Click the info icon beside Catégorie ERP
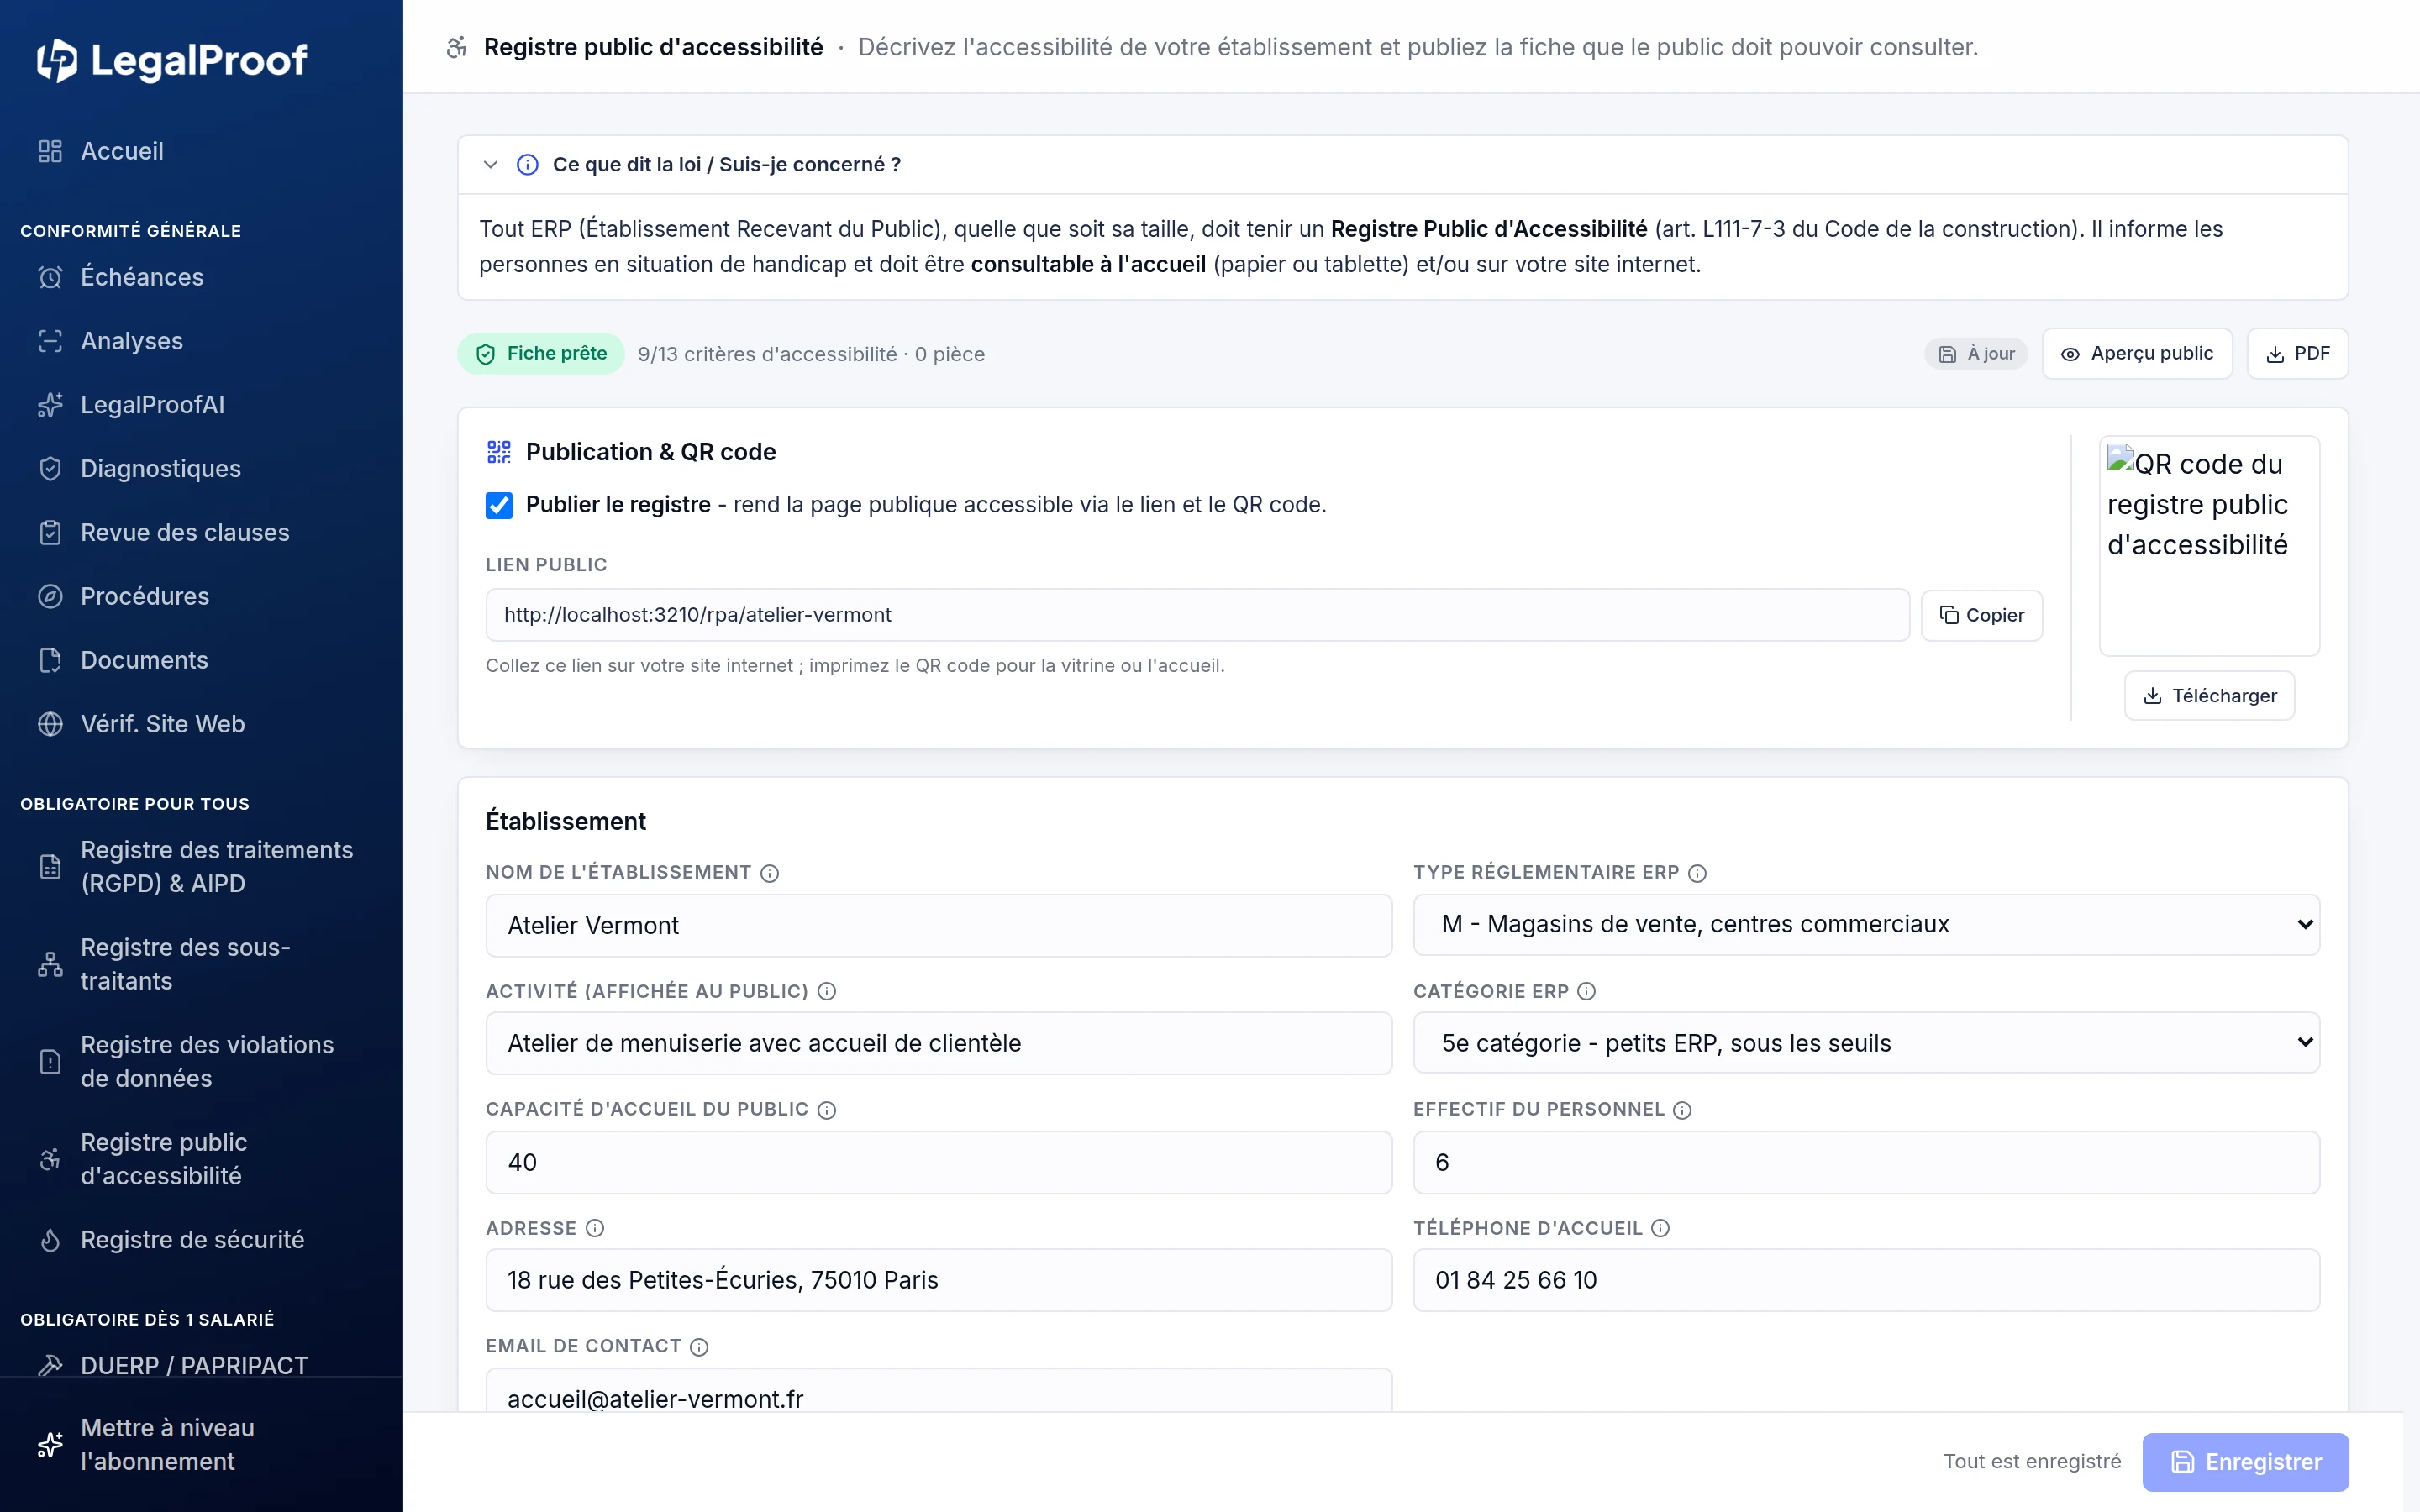 1586,991
